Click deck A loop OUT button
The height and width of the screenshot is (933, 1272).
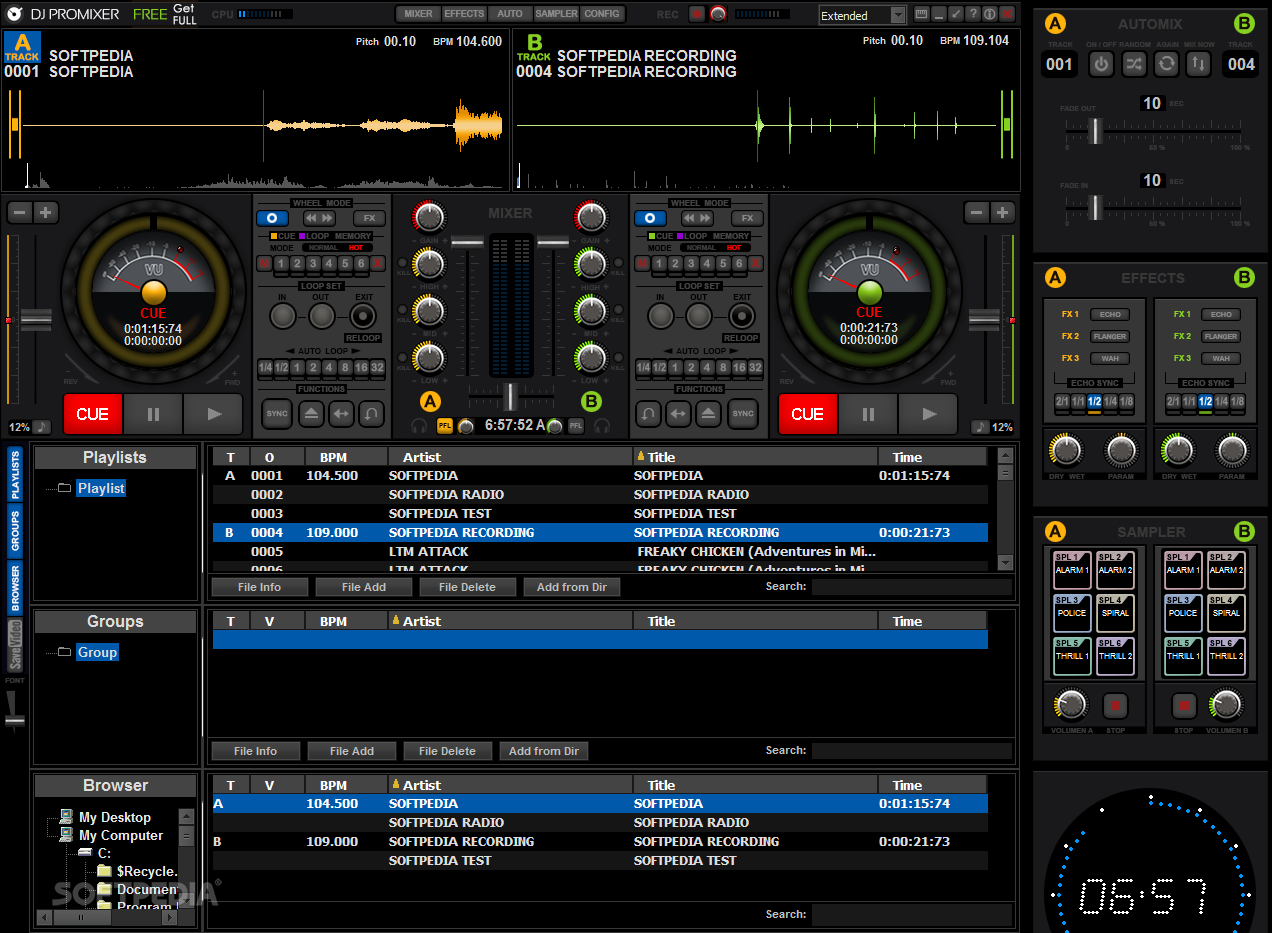[321, 316]
